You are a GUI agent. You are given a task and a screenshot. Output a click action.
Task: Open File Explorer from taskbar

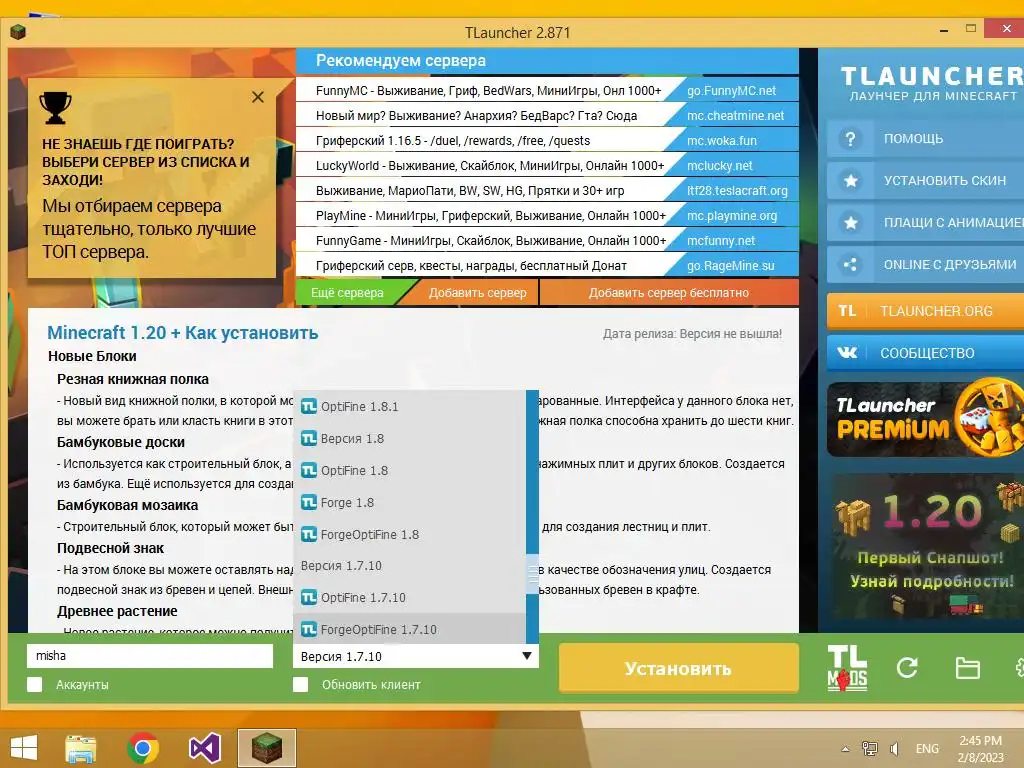(x=80, y=748)
